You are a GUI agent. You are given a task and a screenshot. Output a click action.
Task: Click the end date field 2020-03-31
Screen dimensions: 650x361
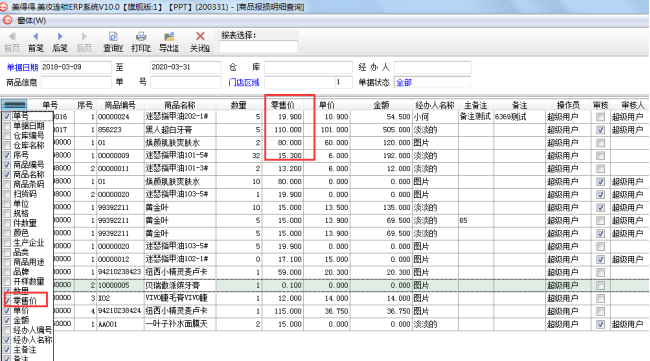(x=185, y=67)
